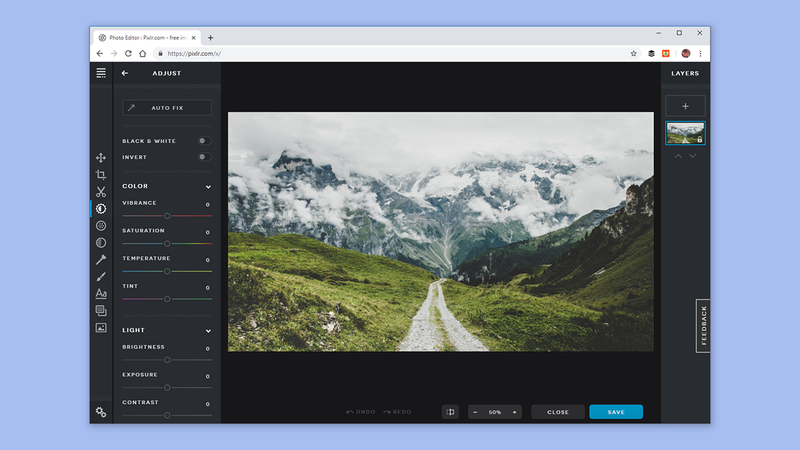
Task: Select the mountain layer thumbnail
Action: click(685, 133)
